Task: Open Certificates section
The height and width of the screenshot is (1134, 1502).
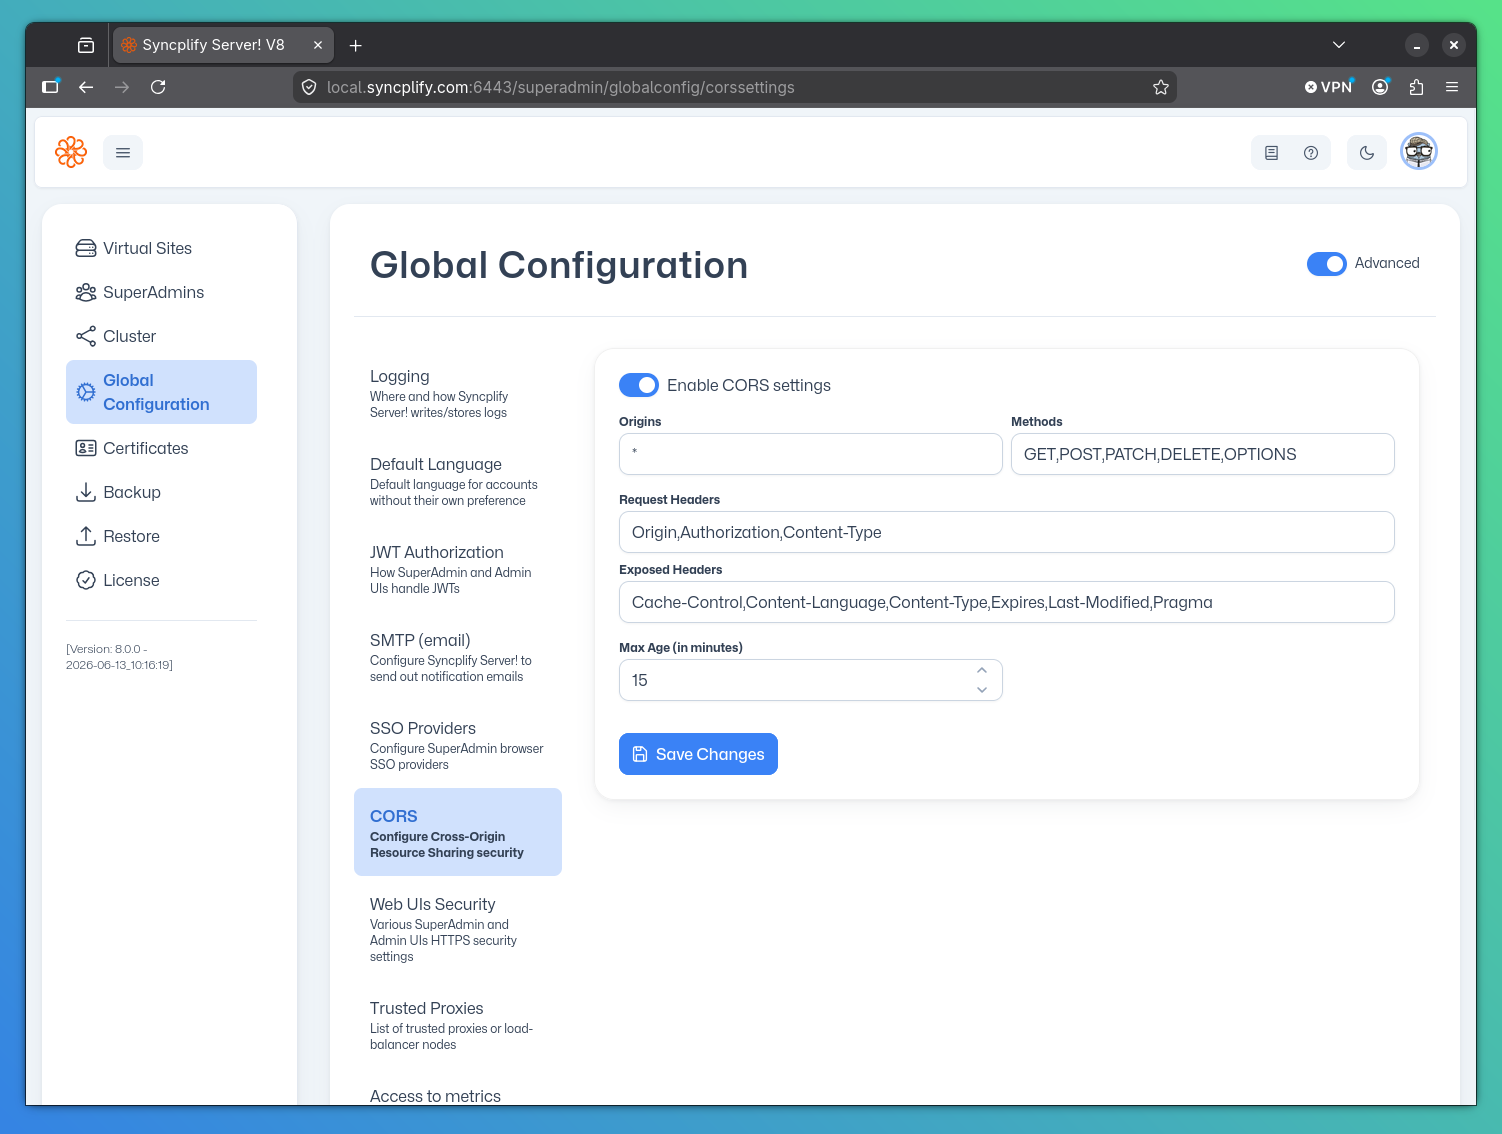Action: 161,448
